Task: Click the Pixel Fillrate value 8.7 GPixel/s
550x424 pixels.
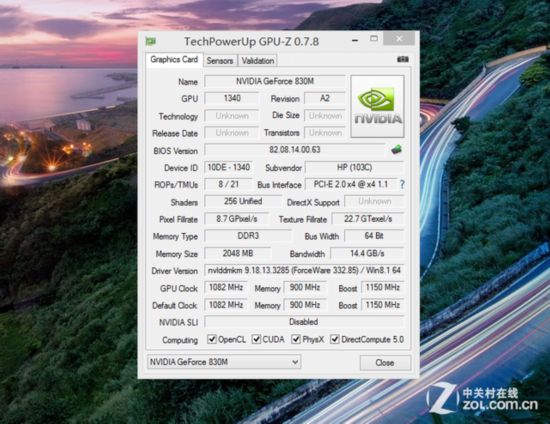Action: click(x=236, y=219)
